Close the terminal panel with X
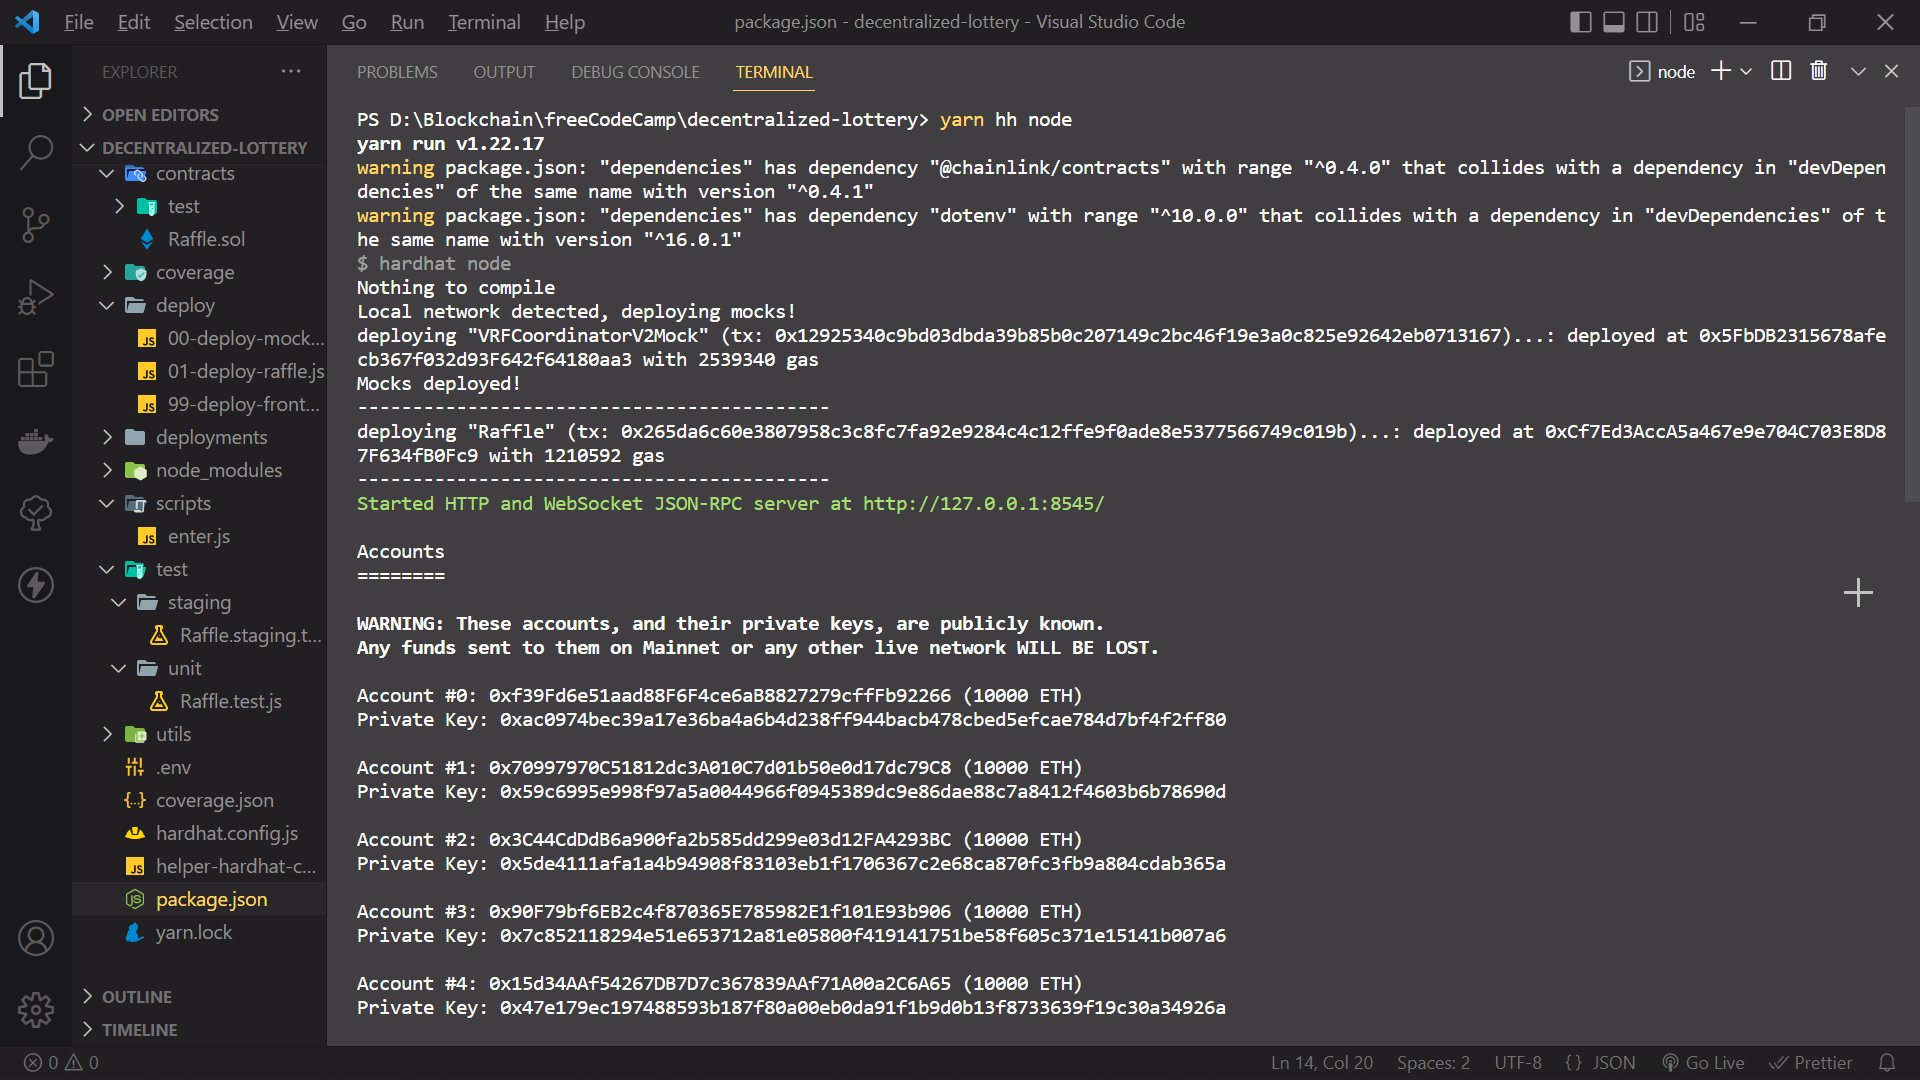 1891,71
